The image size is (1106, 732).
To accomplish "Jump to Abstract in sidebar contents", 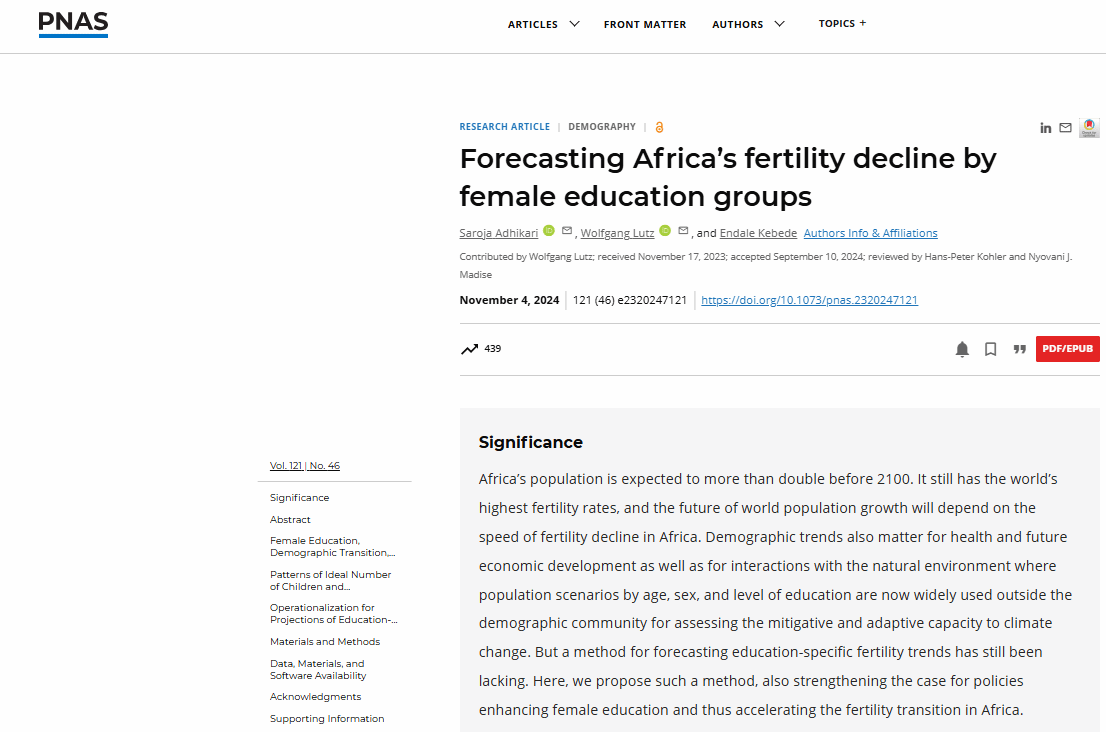I will point(290,520).
